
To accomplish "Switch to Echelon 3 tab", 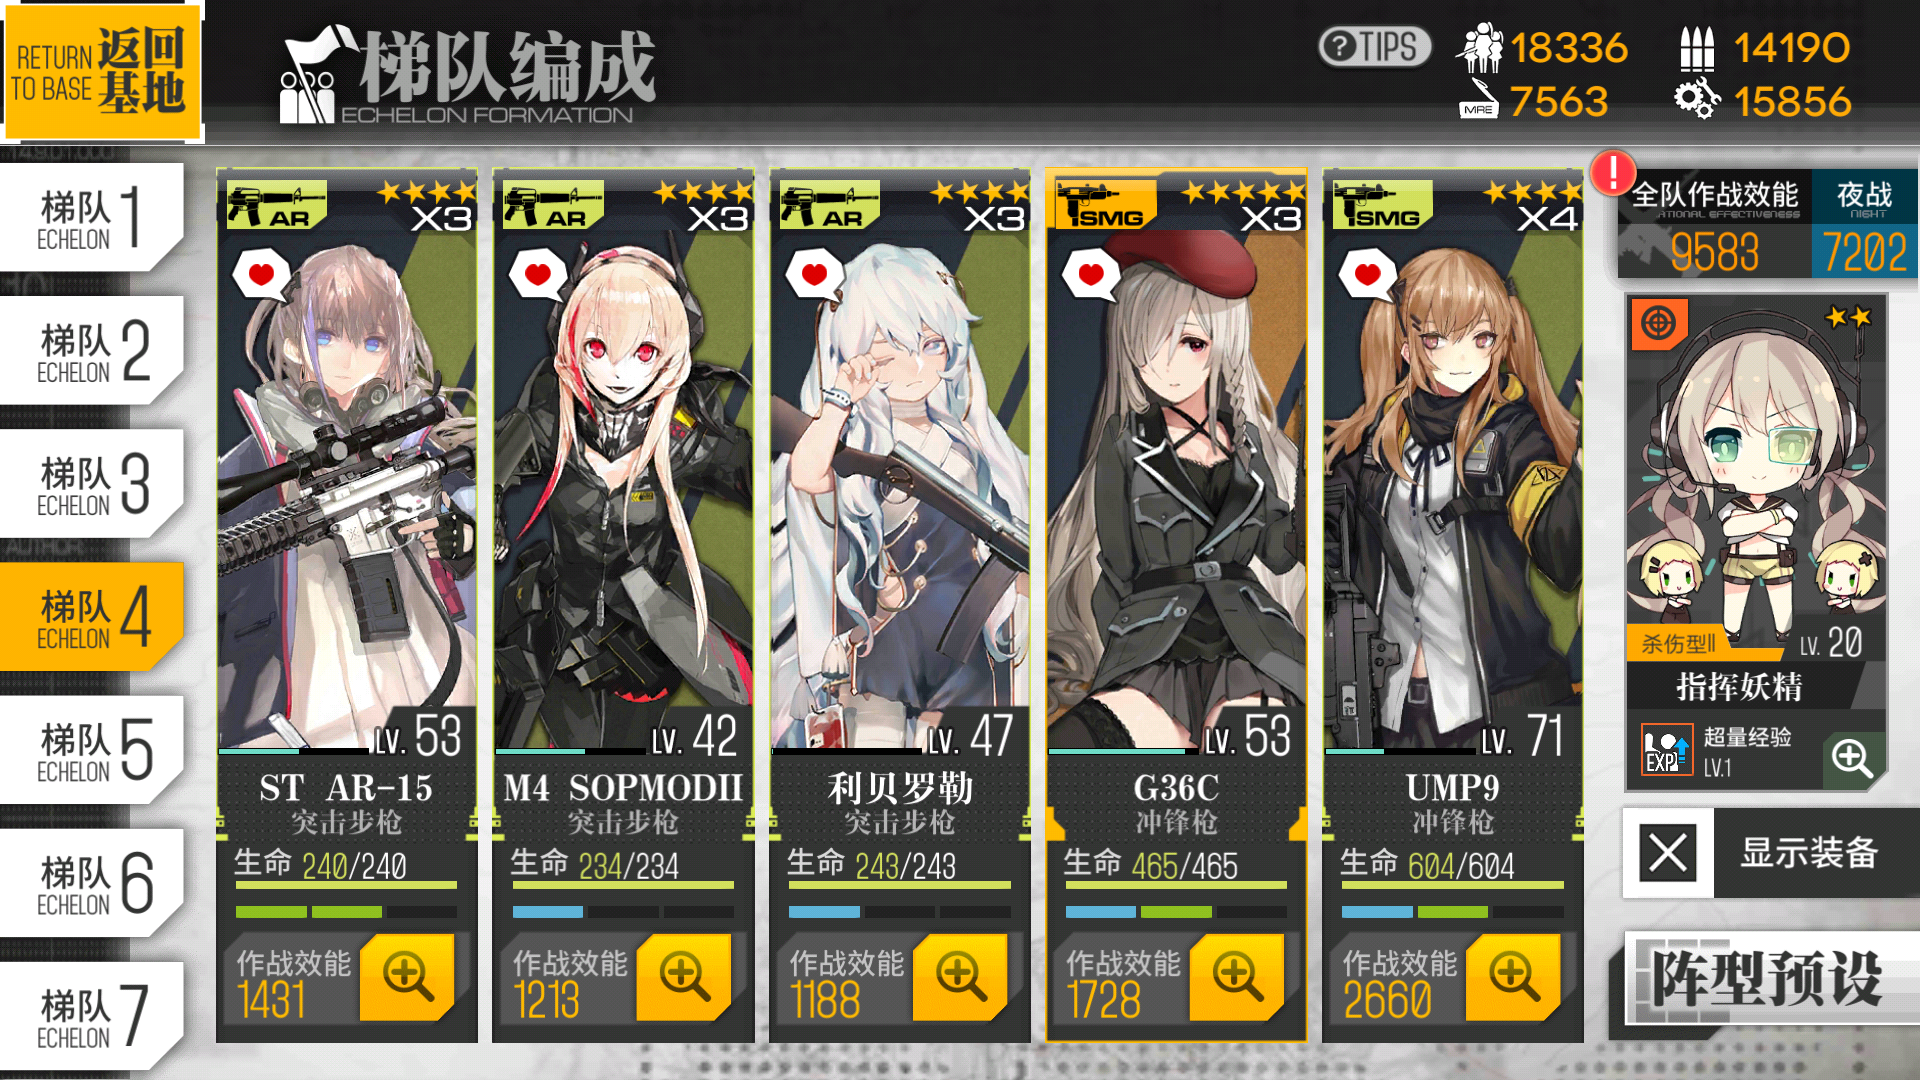I will (92, 485).
